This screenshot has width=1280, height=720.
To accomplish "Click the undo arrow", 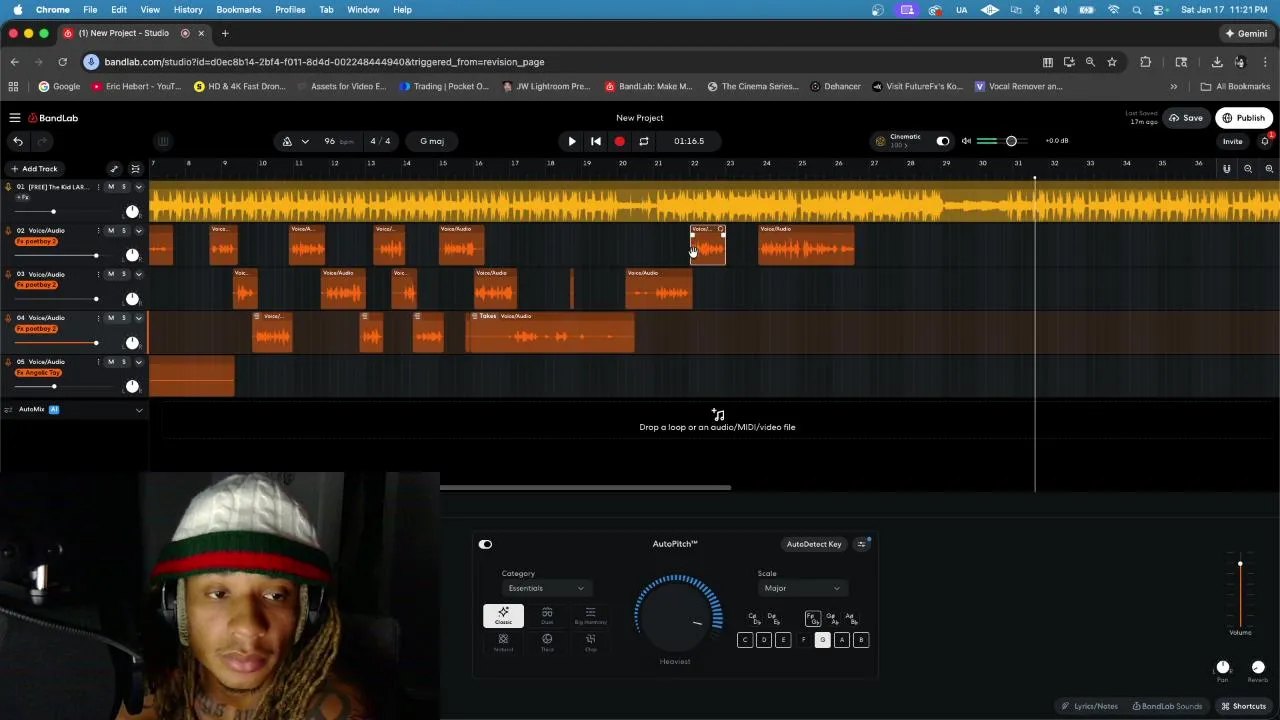I will [18, 141].
